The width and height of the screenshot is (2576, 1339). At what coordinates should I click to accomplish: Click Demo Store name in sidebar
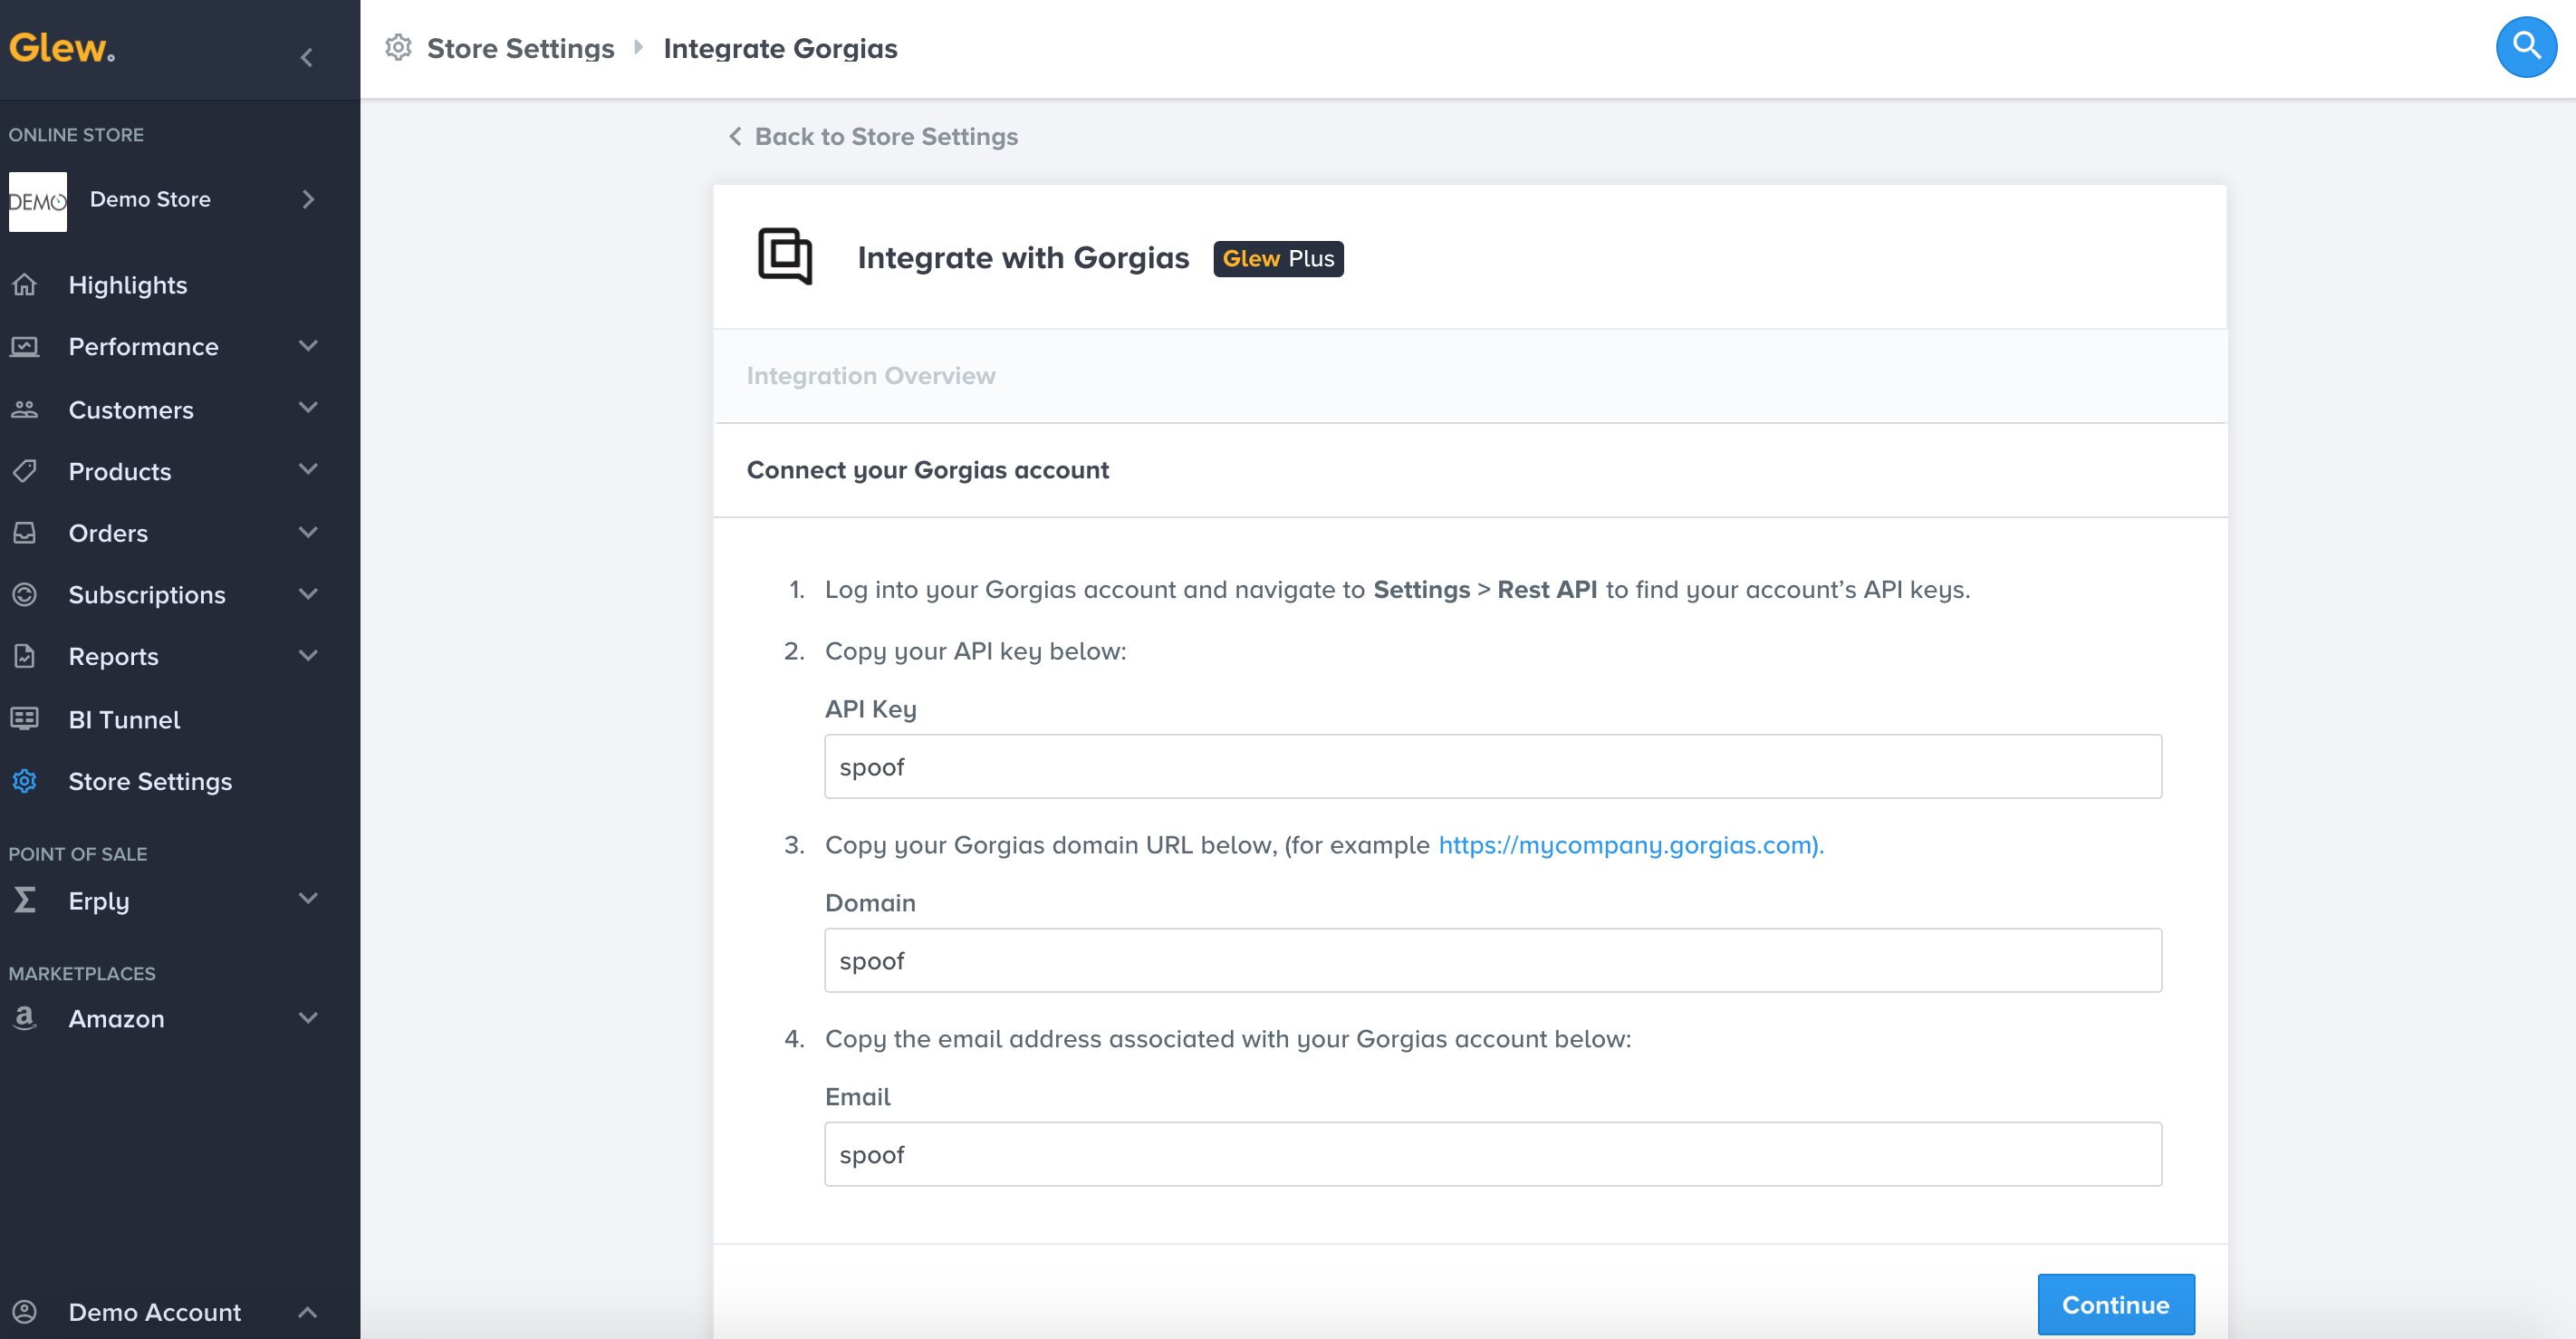(x=150, y=199)
